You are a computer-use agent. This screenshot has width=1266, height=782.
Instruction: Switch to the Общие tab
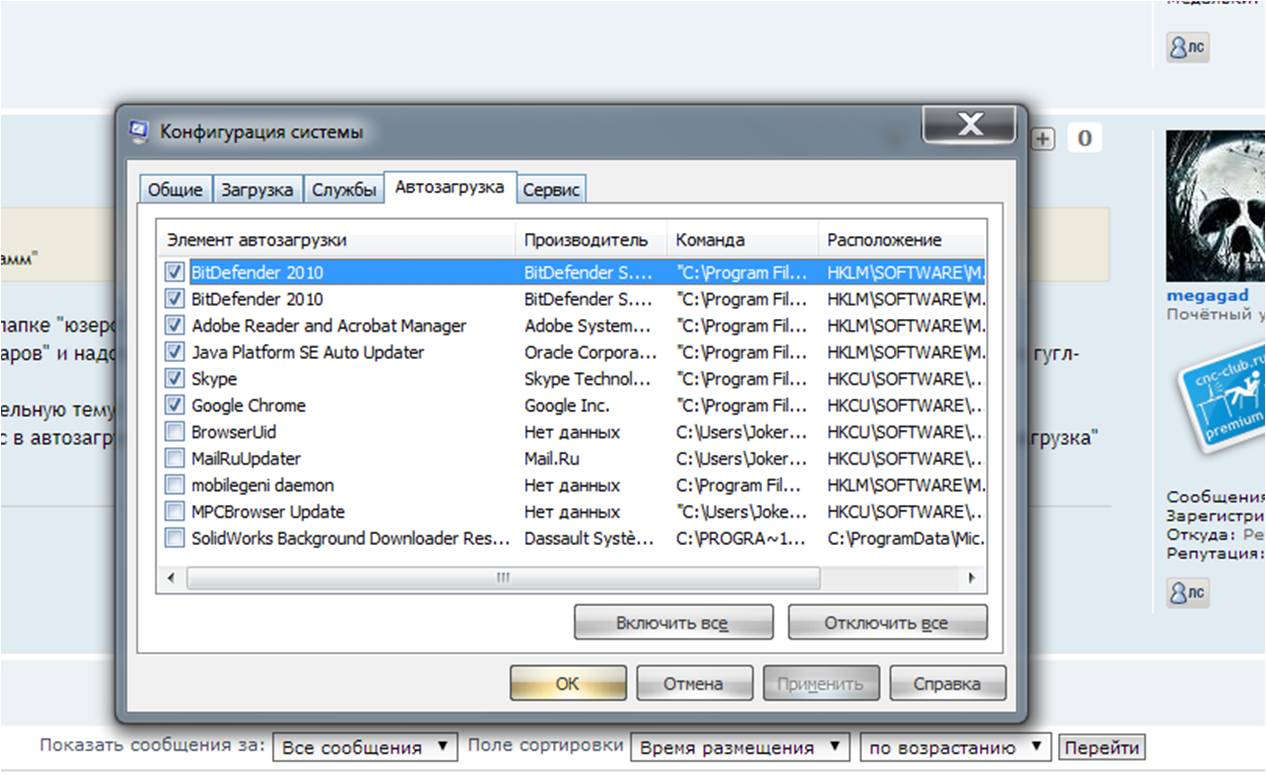pos(175,190)
